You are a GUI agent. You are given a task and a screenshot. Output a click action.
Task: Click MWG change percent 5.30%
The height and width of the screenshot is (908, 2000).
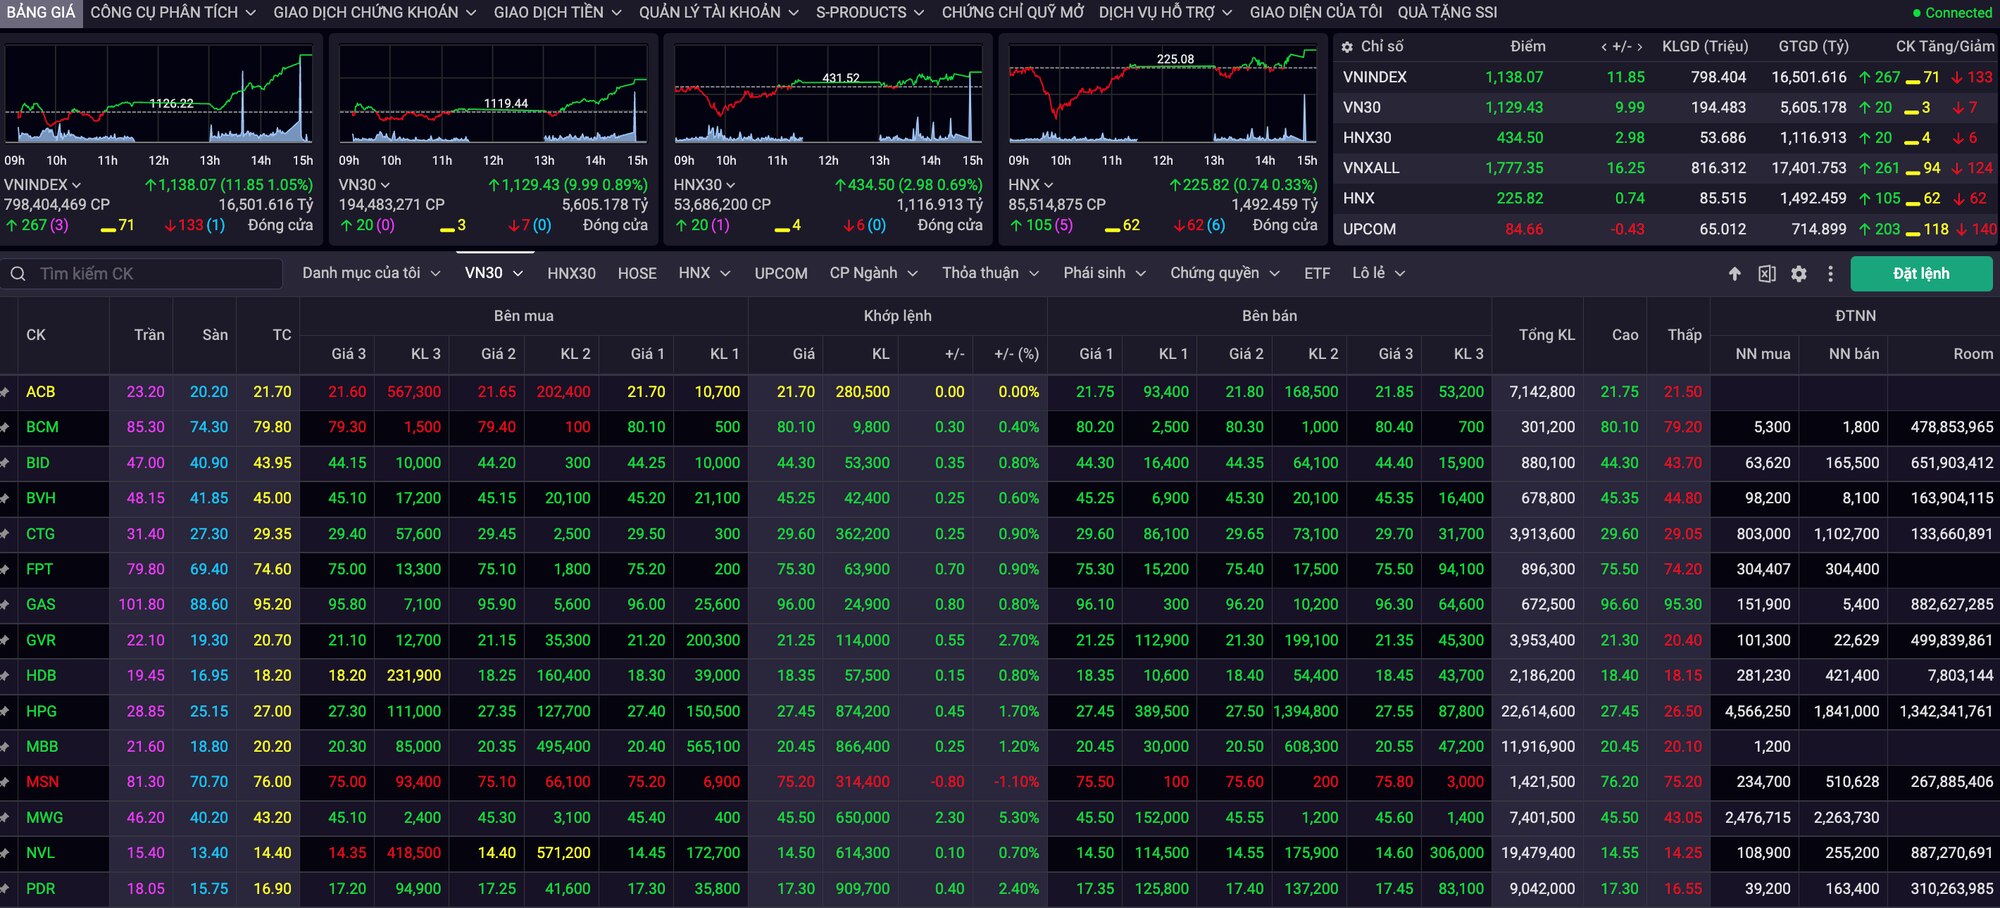1018,818
